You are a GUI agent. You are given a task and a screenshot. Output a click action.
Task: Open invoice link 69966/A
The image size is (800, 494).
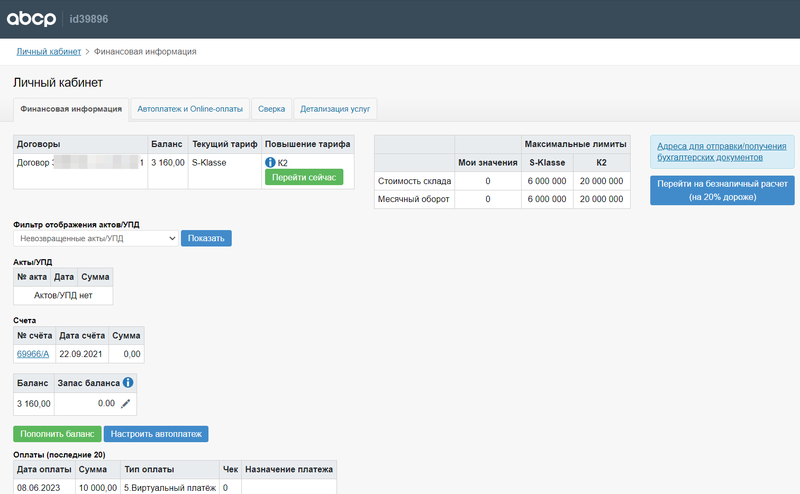[x=33, y=353]
